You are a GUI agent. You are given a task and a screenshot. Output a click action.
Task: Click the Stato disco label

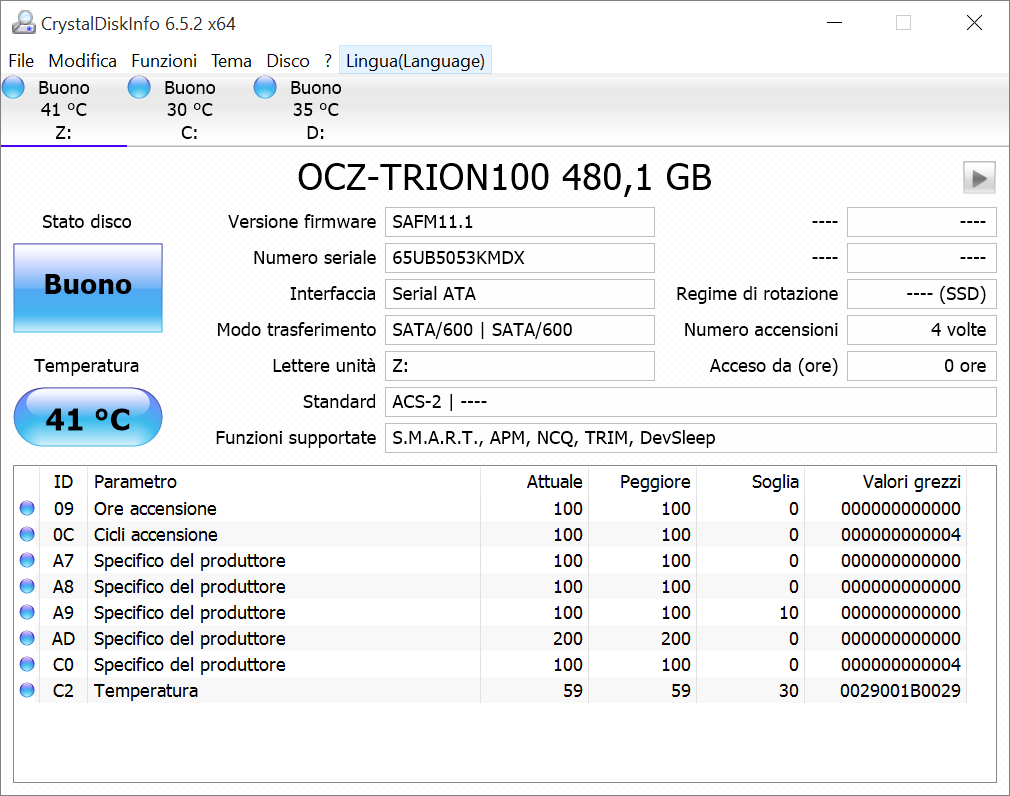point(87,222)
